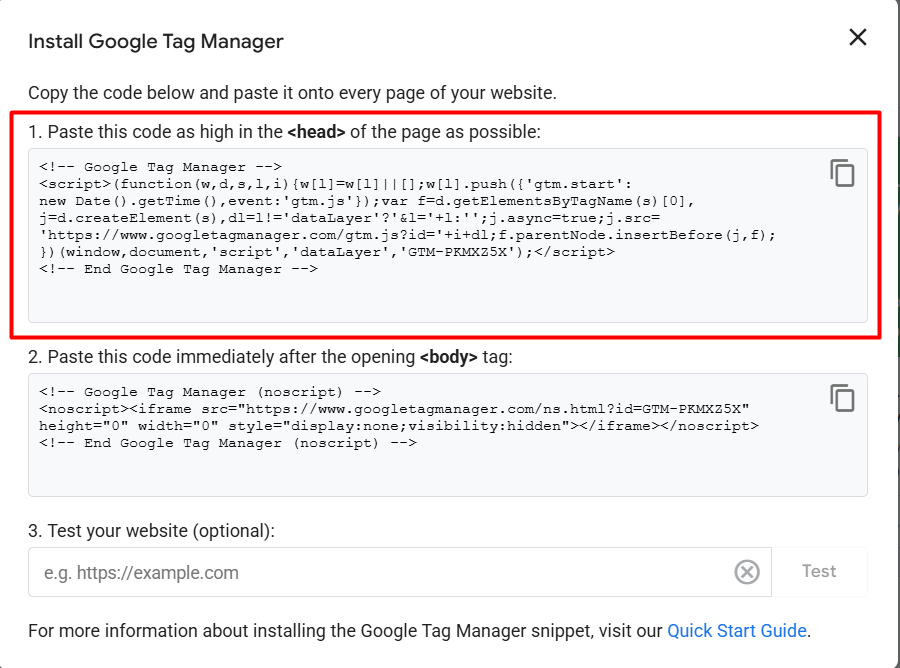900x668 pixels.
Task: Click the bold <body> tag text
Action: coord(448,357)
